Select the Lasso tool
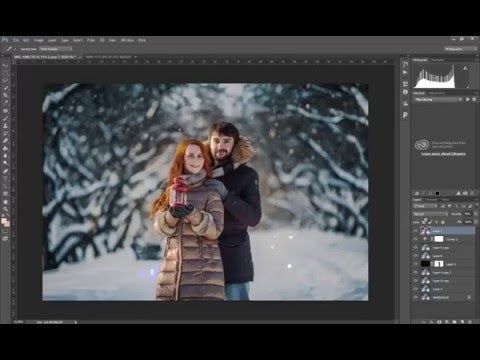 click(5, 80)
